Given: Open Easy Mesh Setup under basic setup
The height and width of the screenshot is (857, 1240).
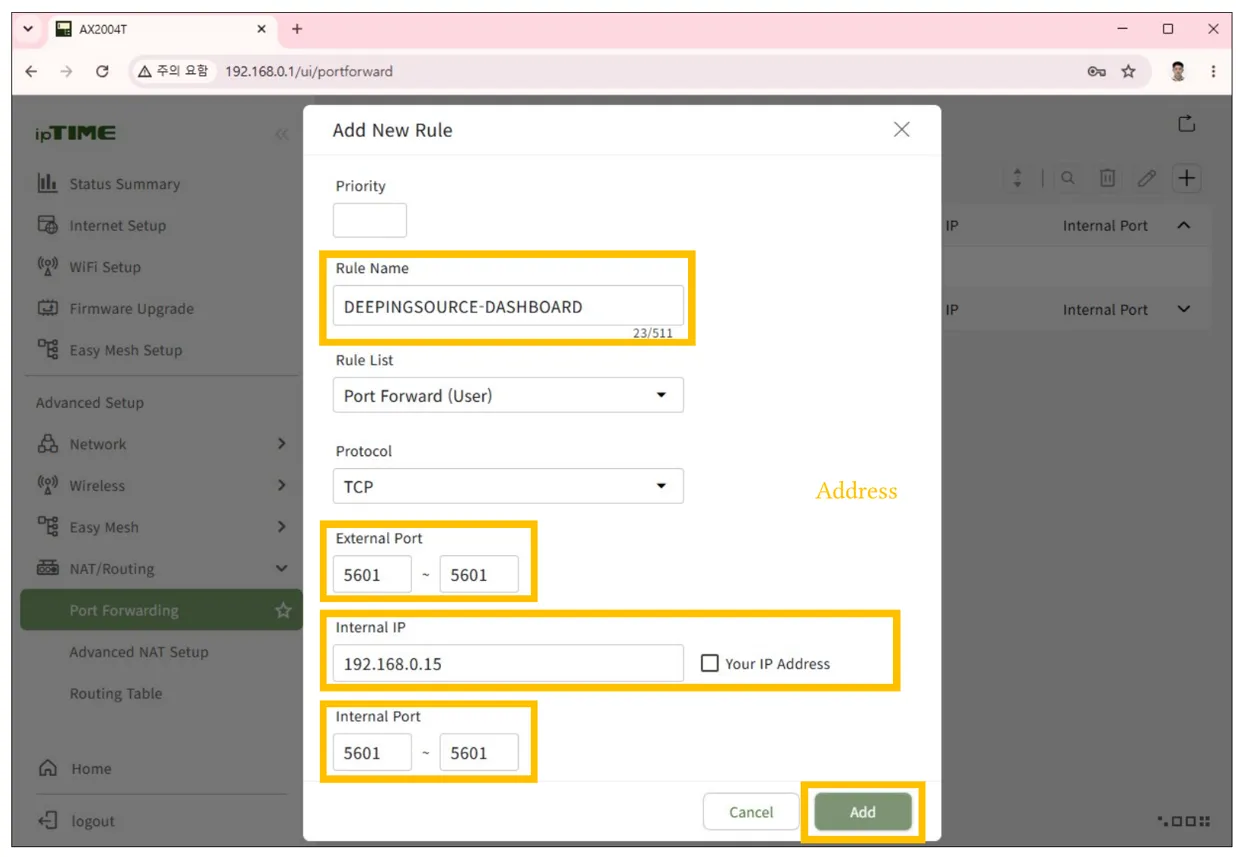Looking at the screenshot, I should pos(126,350).
